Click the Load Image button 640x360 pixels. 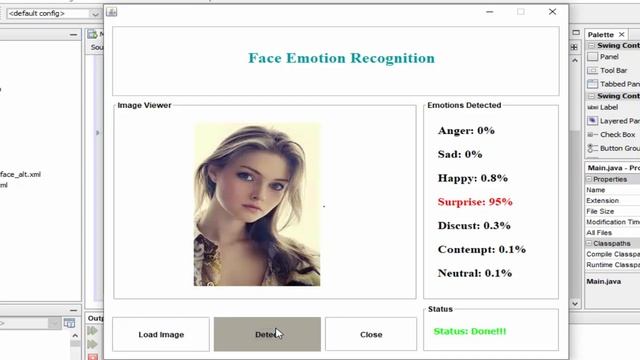(x=161, y=334)
